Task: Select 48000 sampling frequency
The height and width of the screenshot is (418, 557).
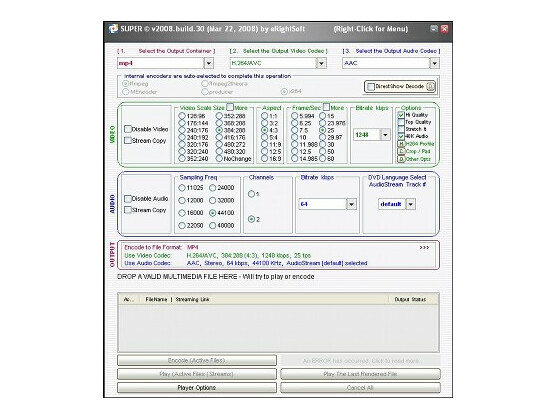Action: [x=212, y=226]
